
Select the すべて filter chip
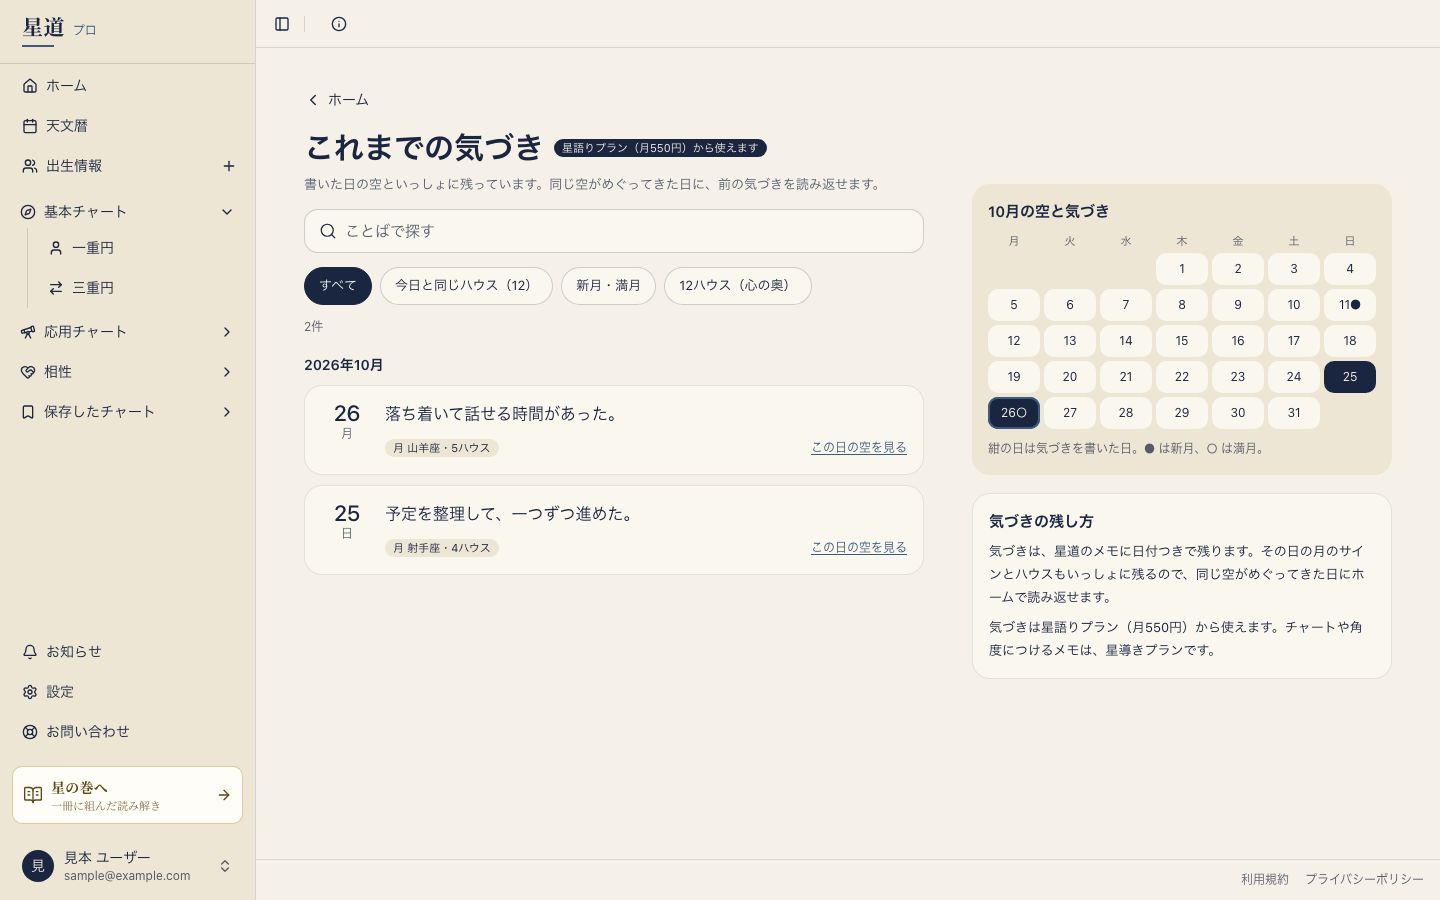click(x=338, y=286)
